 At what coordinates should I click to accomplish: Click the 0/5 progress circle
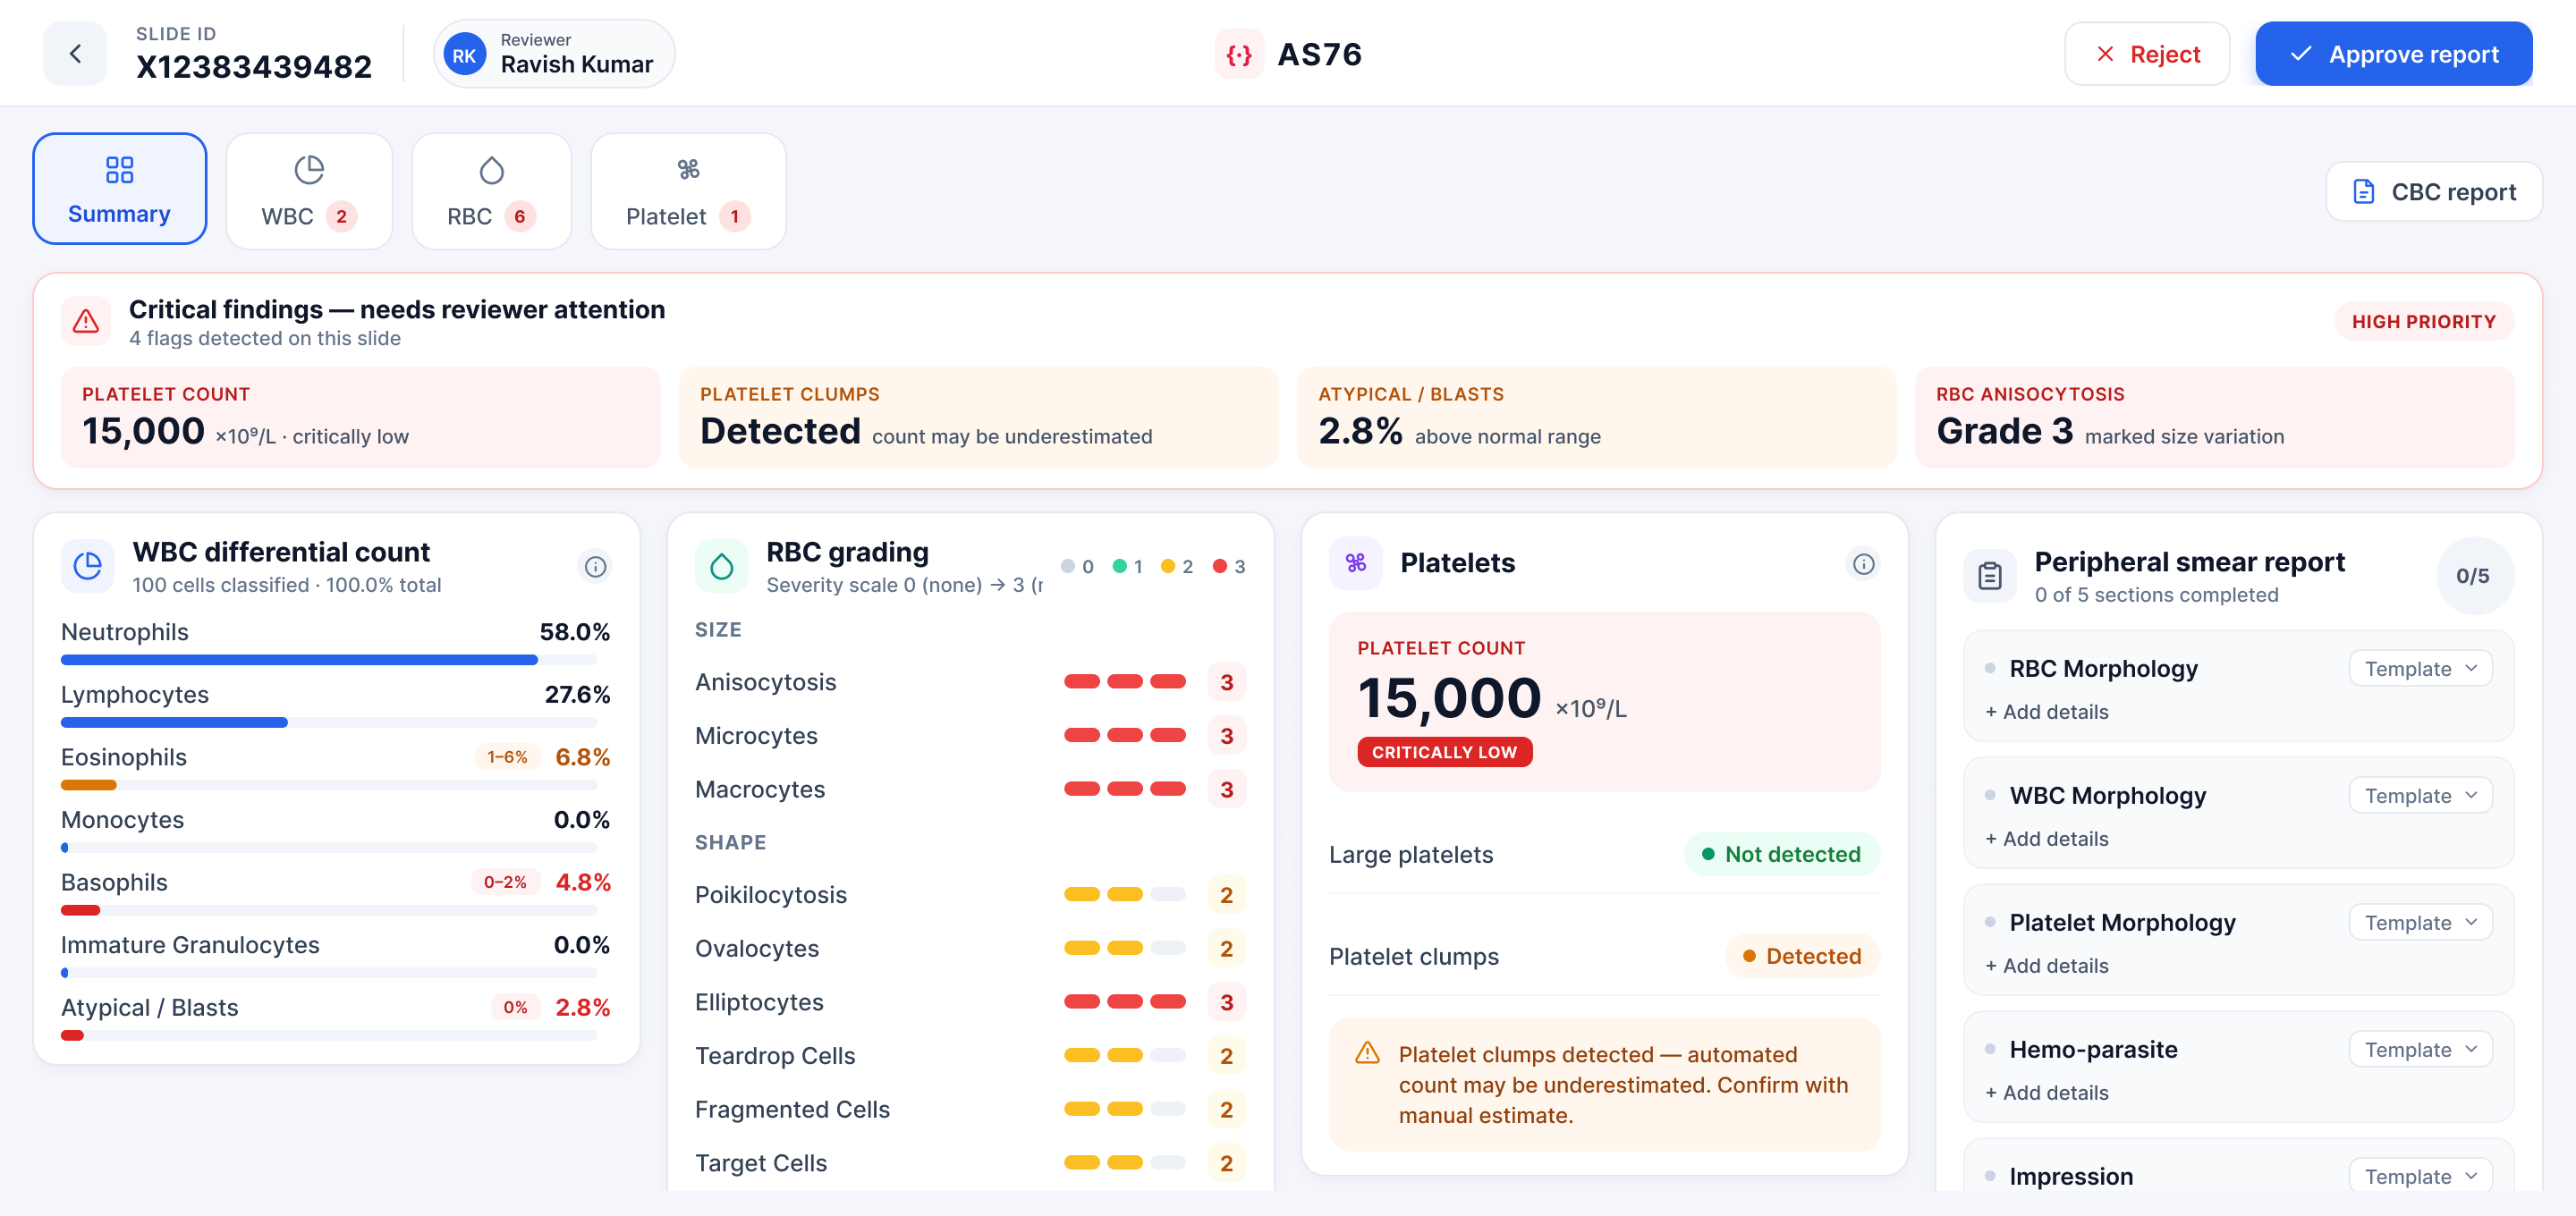click(2473, 576)
